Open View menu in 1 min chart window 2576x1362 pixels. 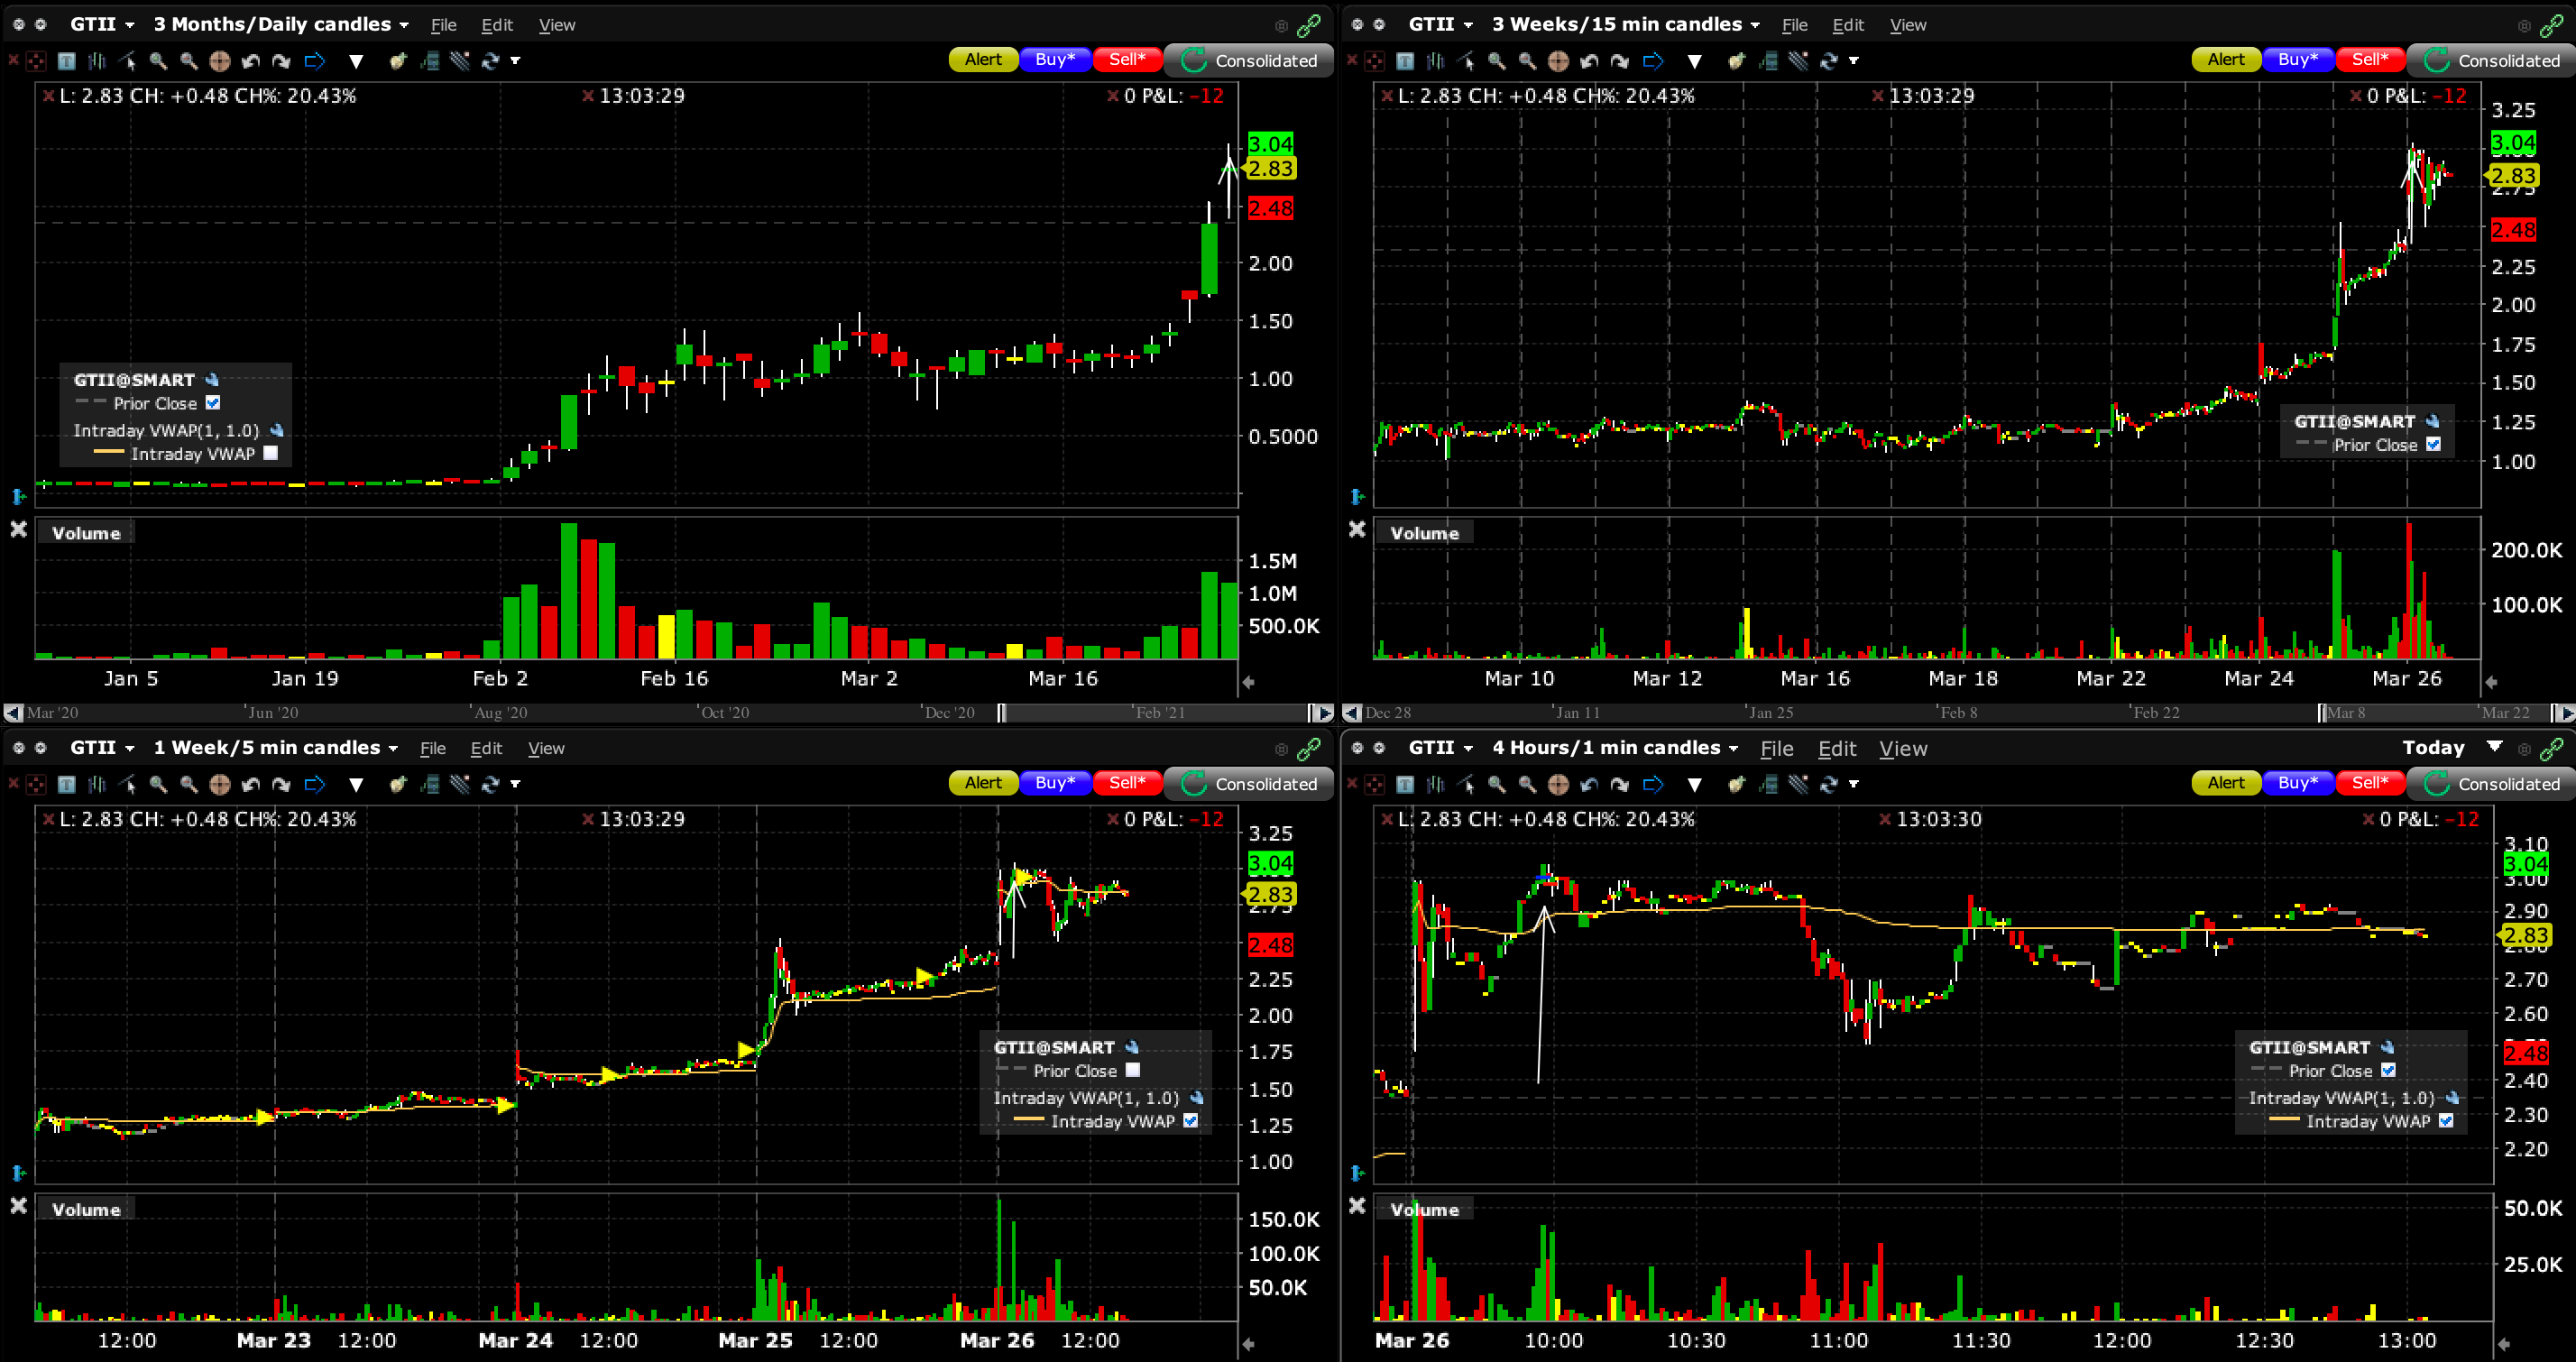tap(1902, 748)
